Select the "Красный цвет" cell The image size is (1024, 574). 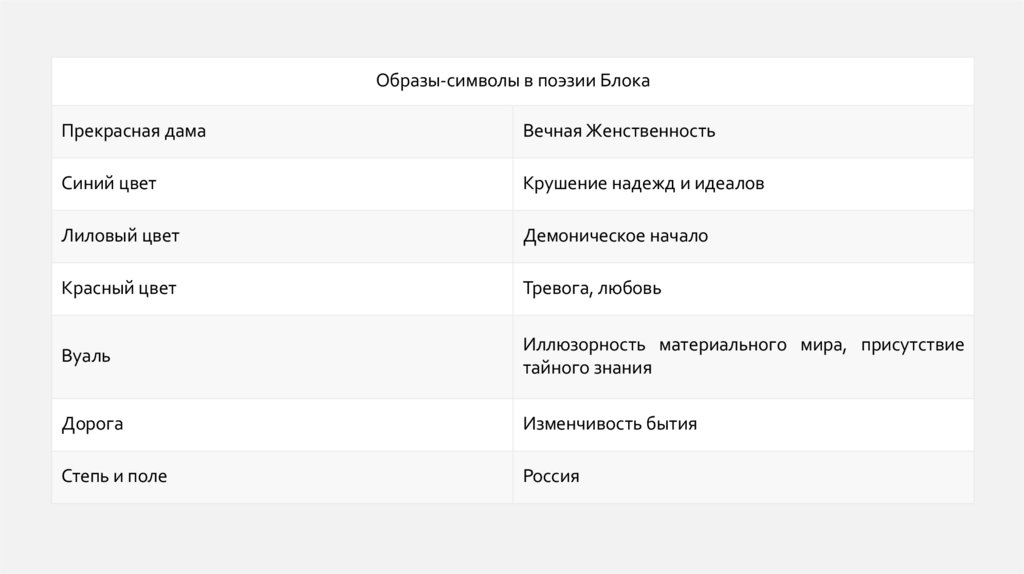(x=119, y=289)
